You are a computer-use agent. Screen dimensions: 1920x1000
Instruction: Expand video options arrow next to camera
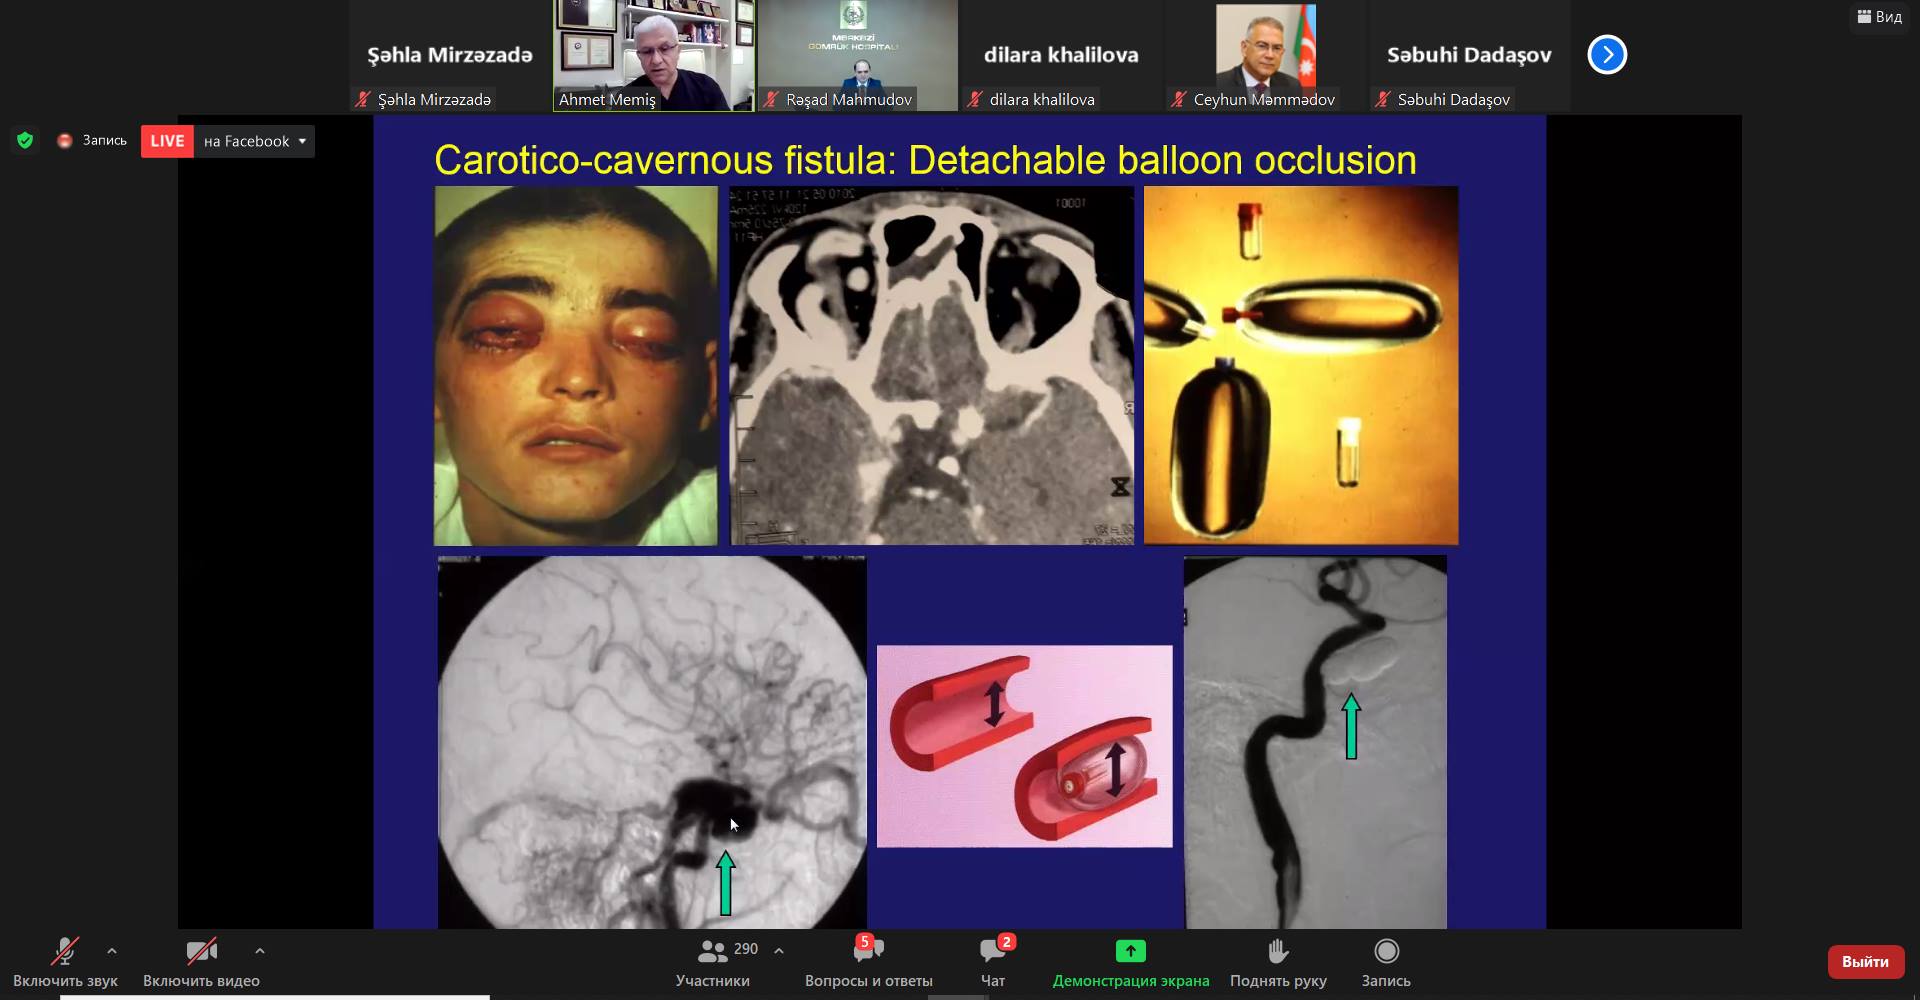(x=260, y=951)
